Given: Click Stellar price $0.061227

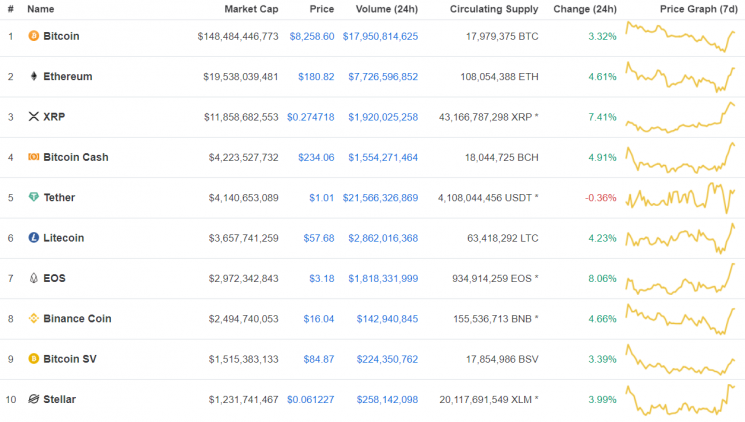Looking at the screenshot, I should pos(310,400).
